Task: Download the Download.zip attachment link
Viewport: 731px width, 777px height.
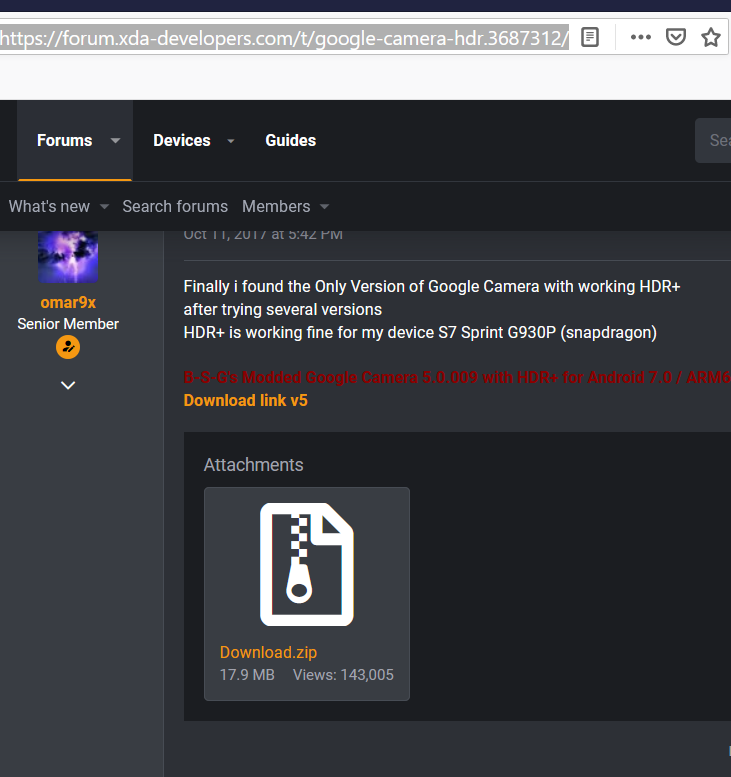Action: point(268,652)
